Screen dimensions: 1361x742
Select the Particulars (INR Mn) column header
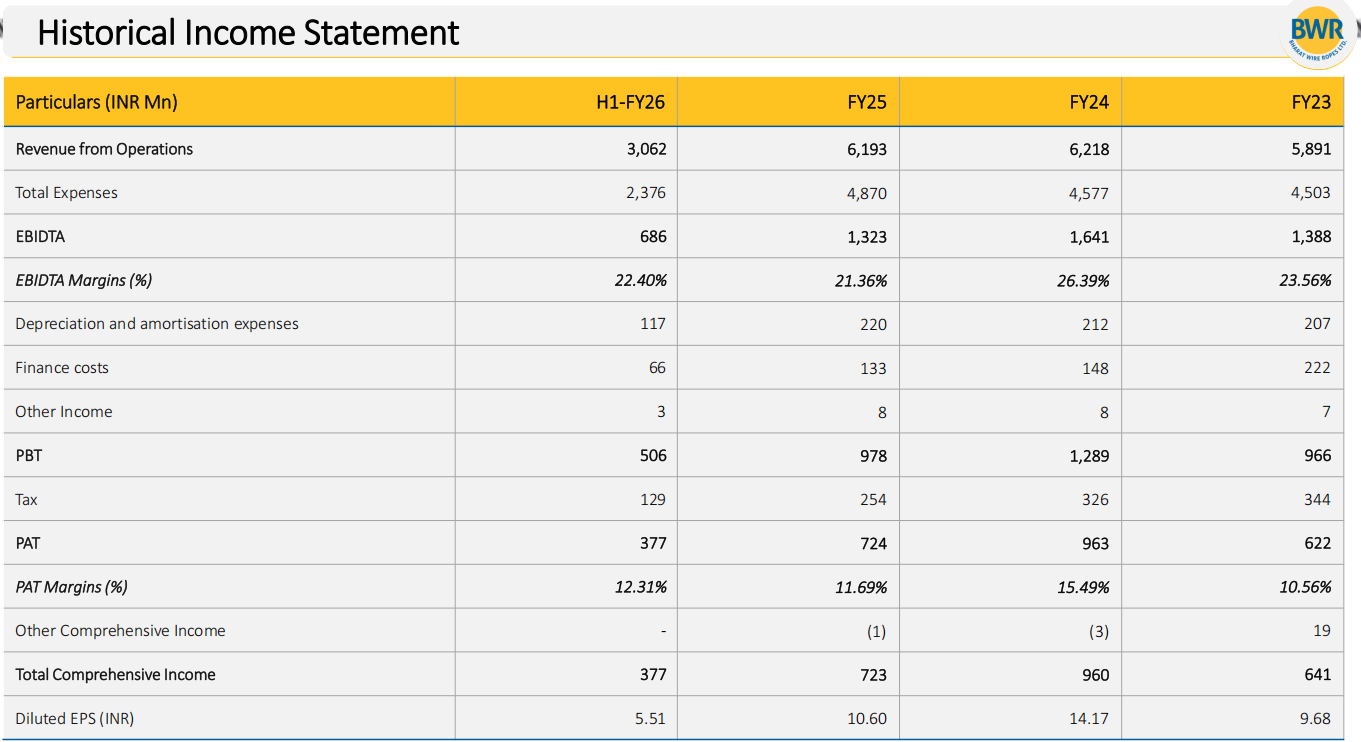tap(97, 102)
